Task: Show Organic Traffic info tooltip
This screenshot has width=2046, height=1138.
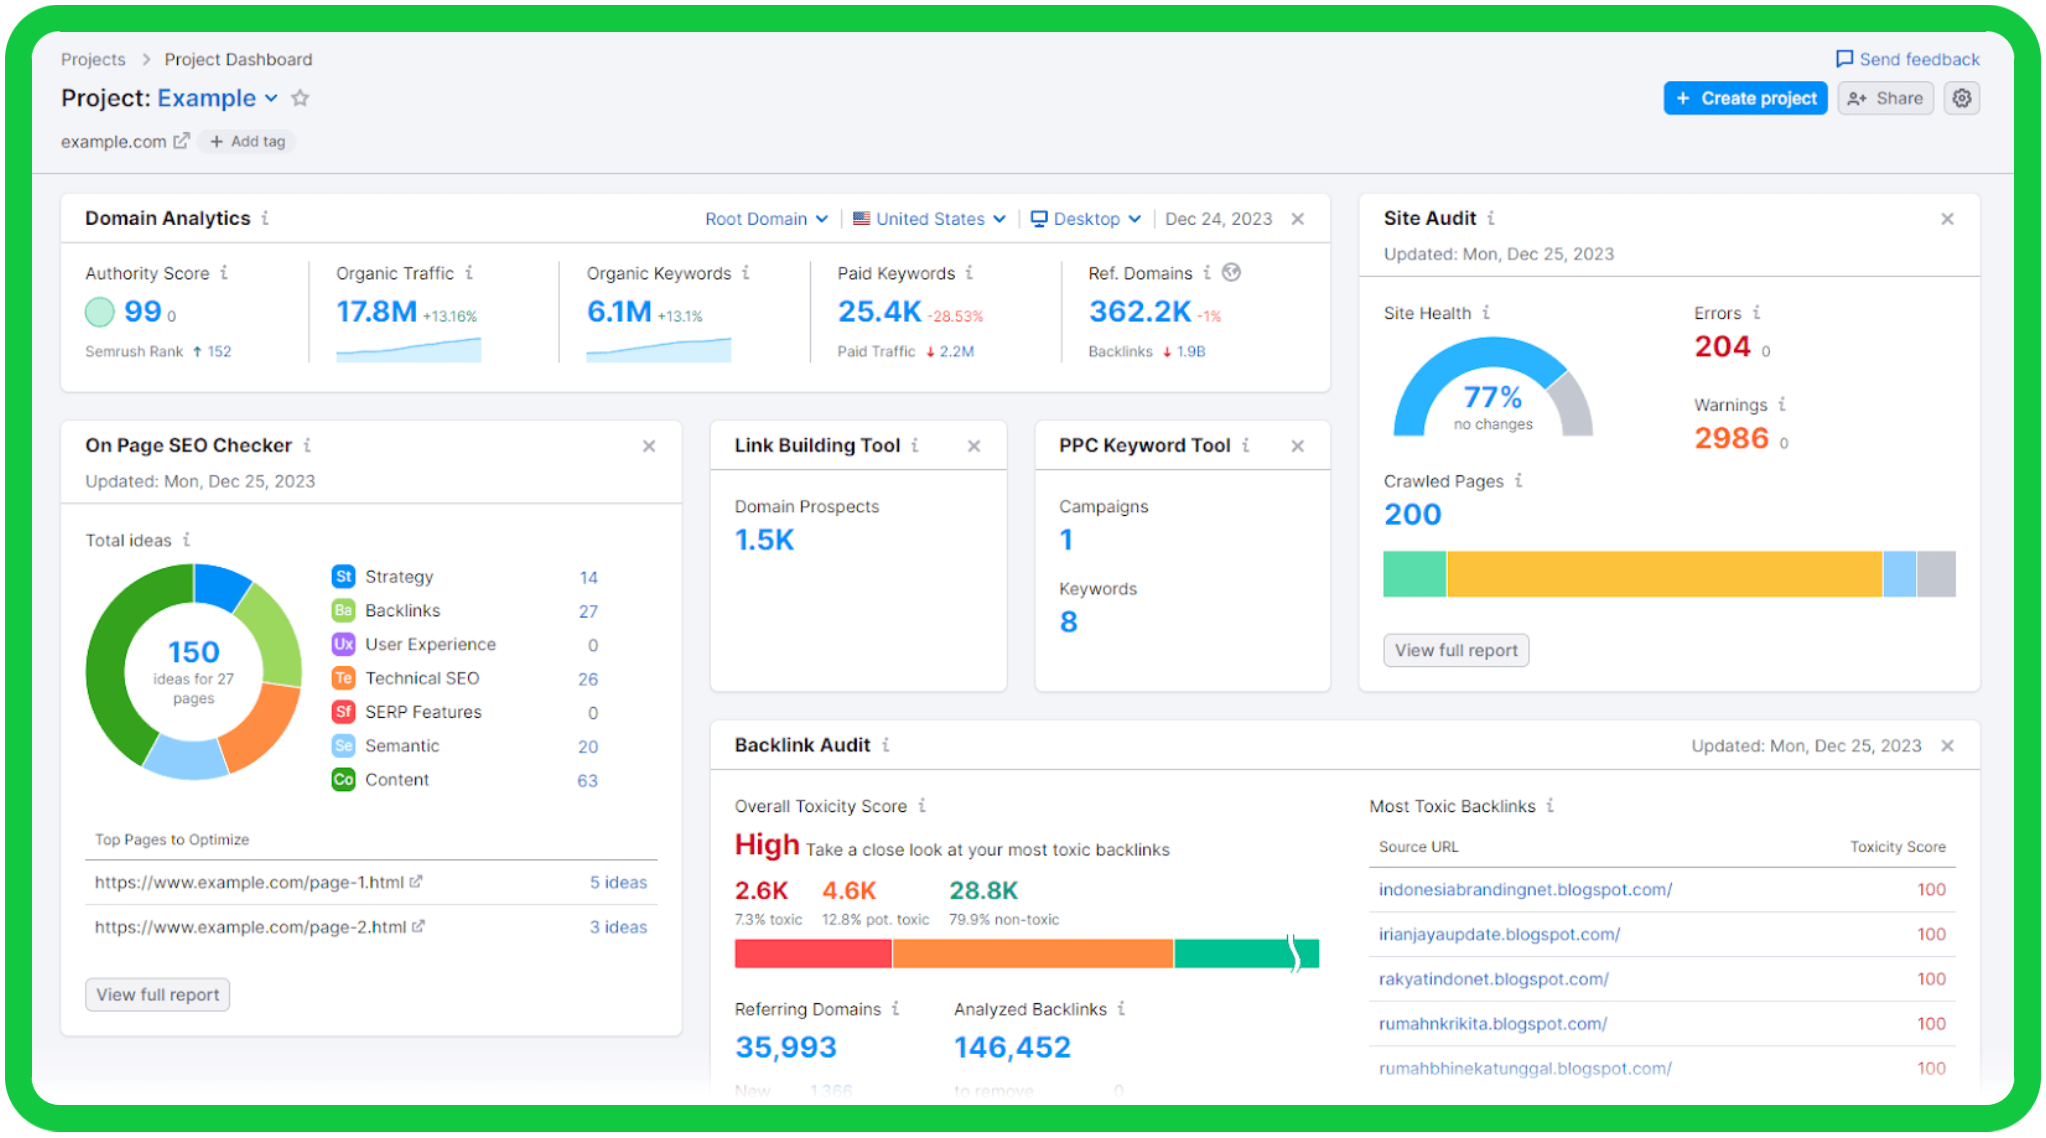Action: point(469,272)
